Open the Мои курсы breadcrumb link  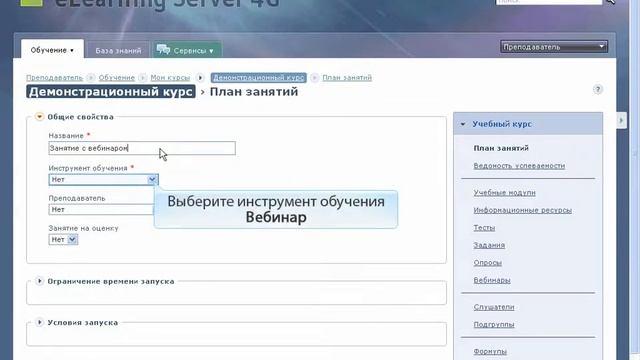(x=170, y=78)
